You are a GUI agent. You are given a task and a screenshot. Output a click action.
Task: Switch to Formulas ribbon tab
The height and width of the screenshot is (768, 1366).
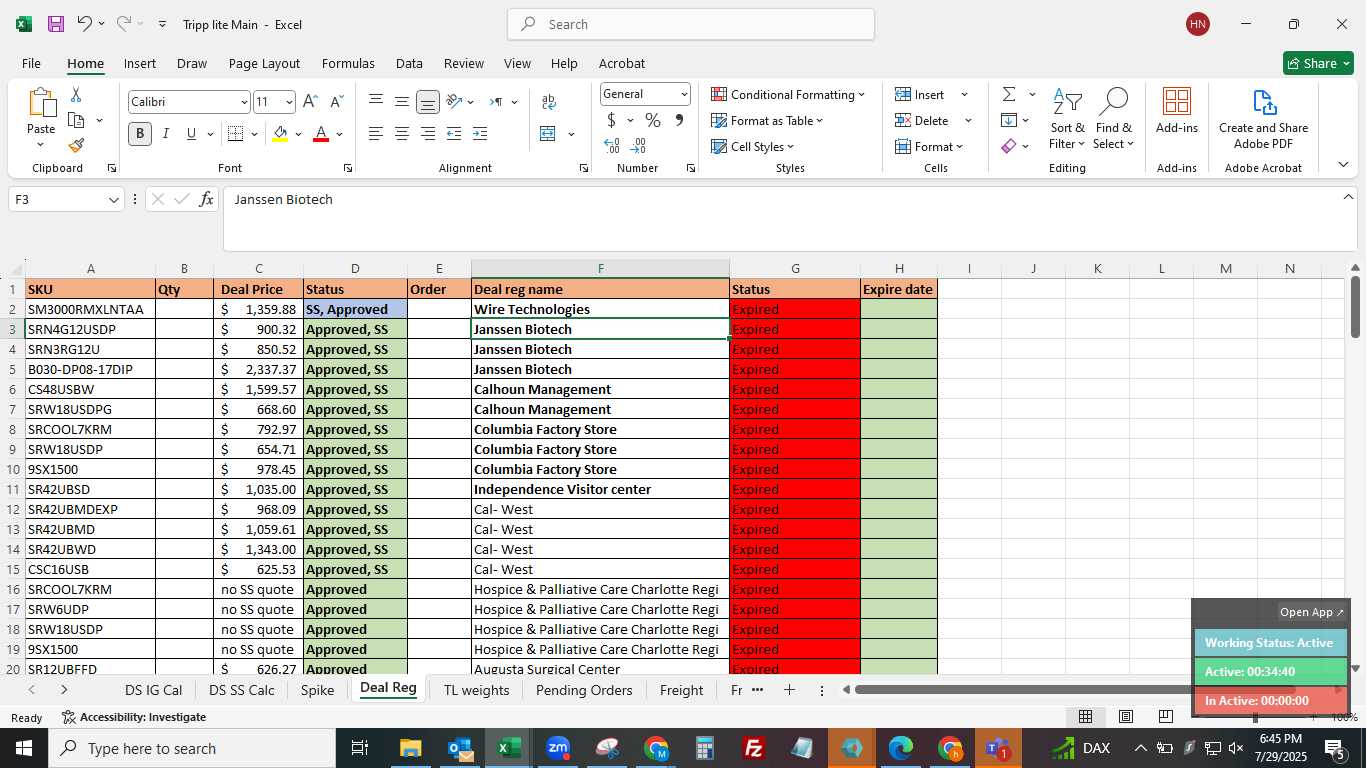[x=348, y=63]
